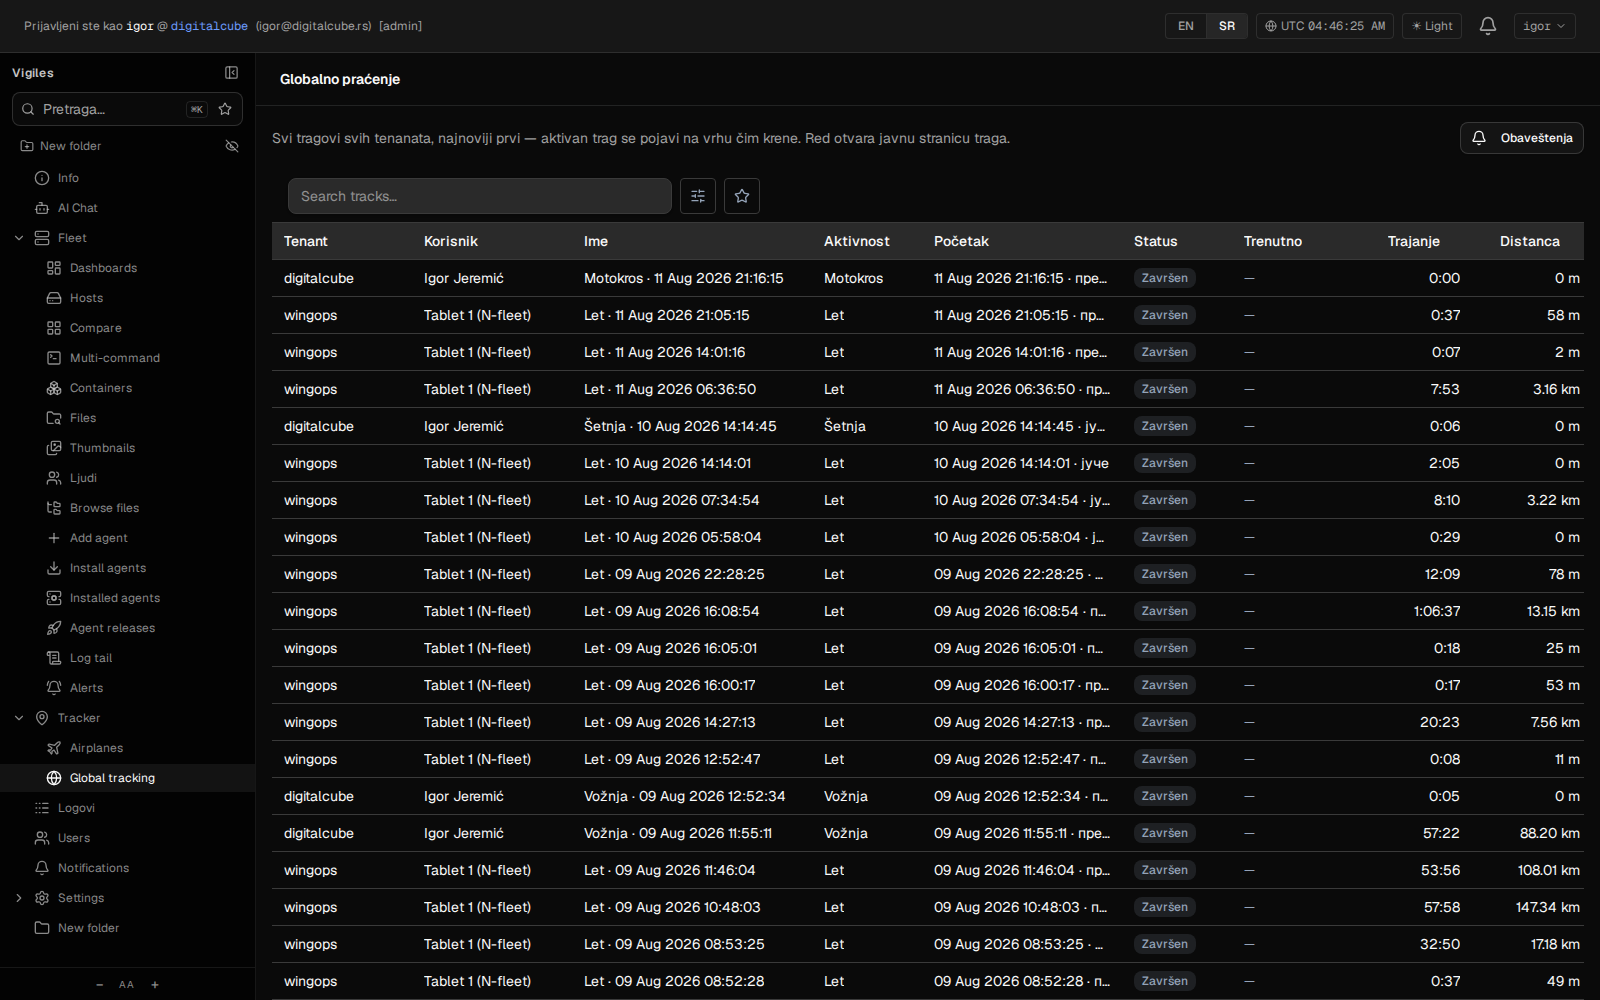This screenshot has width=1600, height=1000.
Task: Open the Hosts page
Action: [86, 298]
